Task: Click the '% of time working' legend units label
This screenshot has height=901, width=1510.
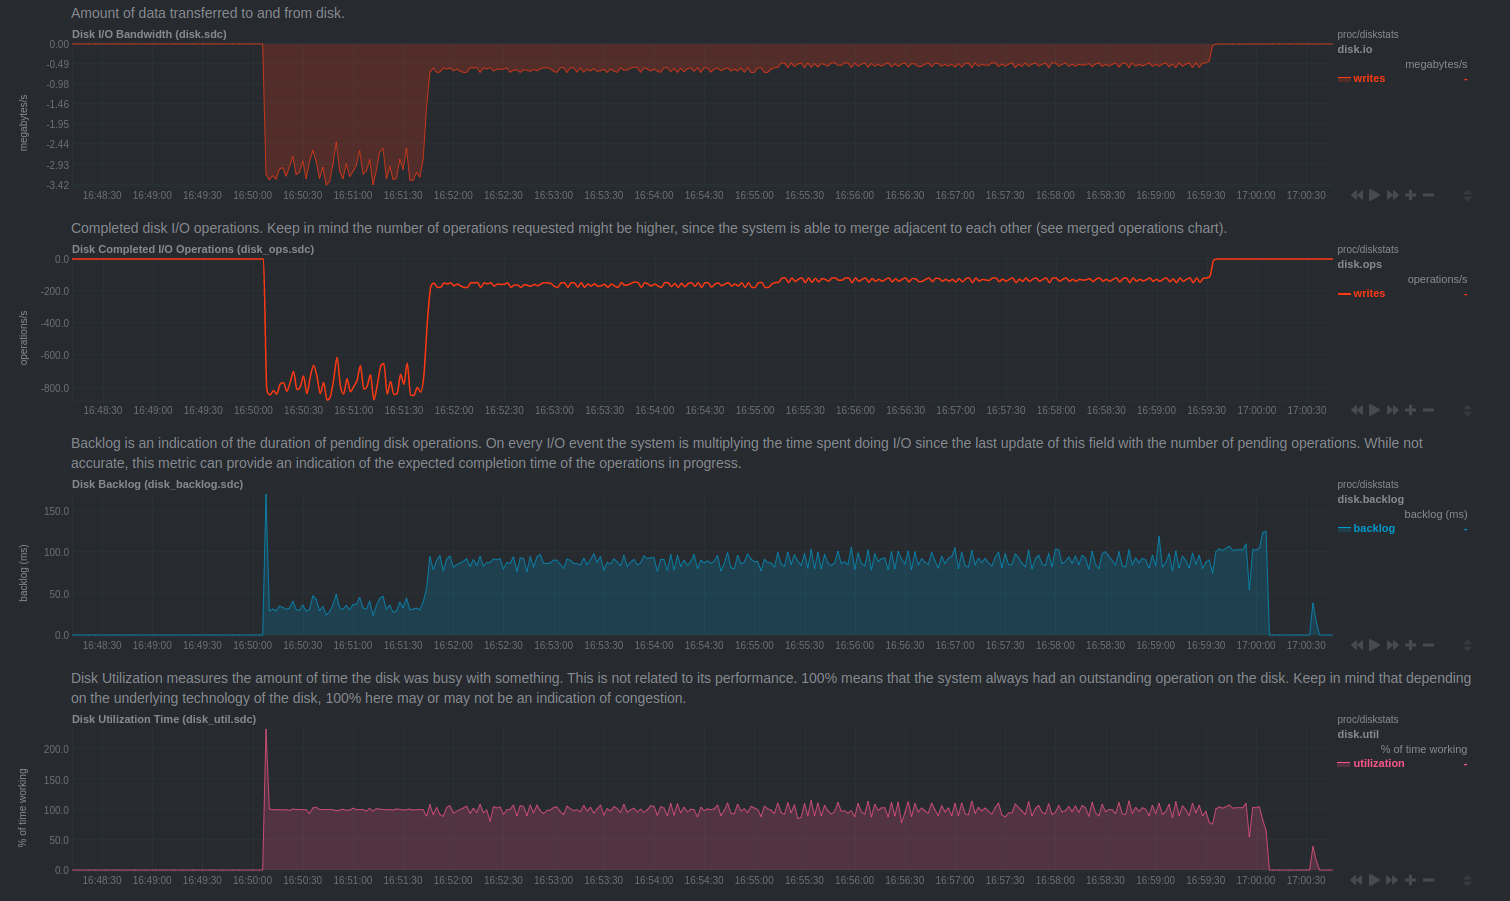Action: click(x=1424, y=749)
